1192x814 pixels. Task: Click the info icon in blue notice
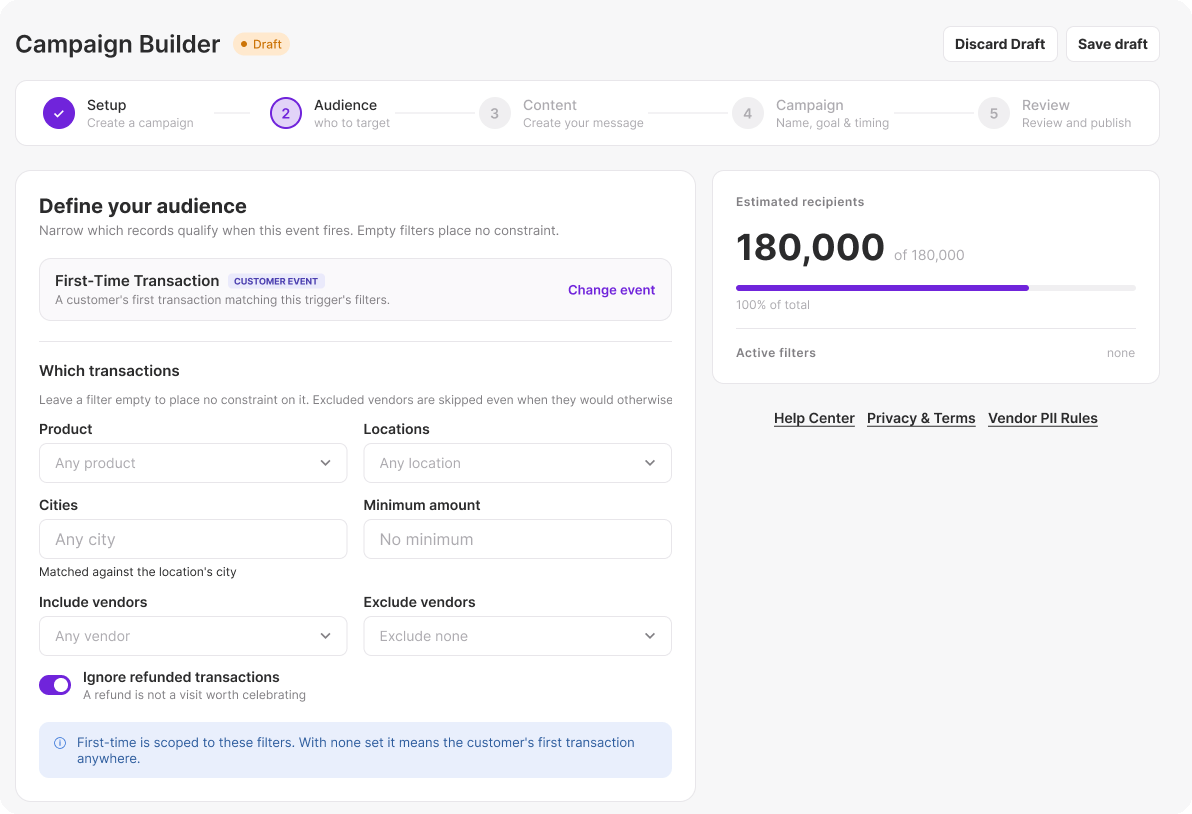pos(60,743)
